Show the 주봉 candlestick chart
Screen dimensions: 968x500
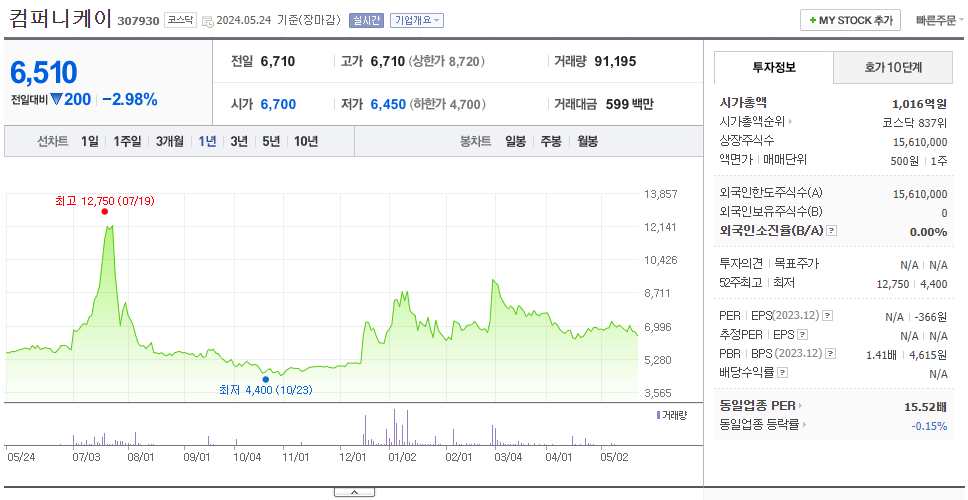click(551, 141)
